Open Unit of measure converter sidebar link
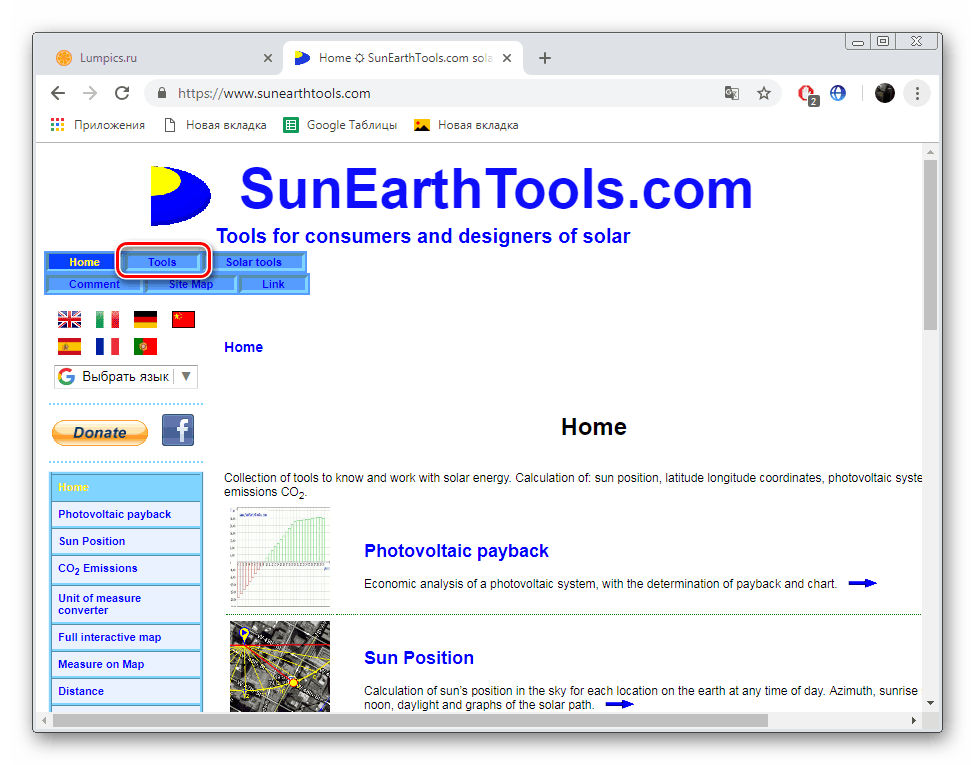The height and width of the screenshot is (765, 975). click(126, 604)
